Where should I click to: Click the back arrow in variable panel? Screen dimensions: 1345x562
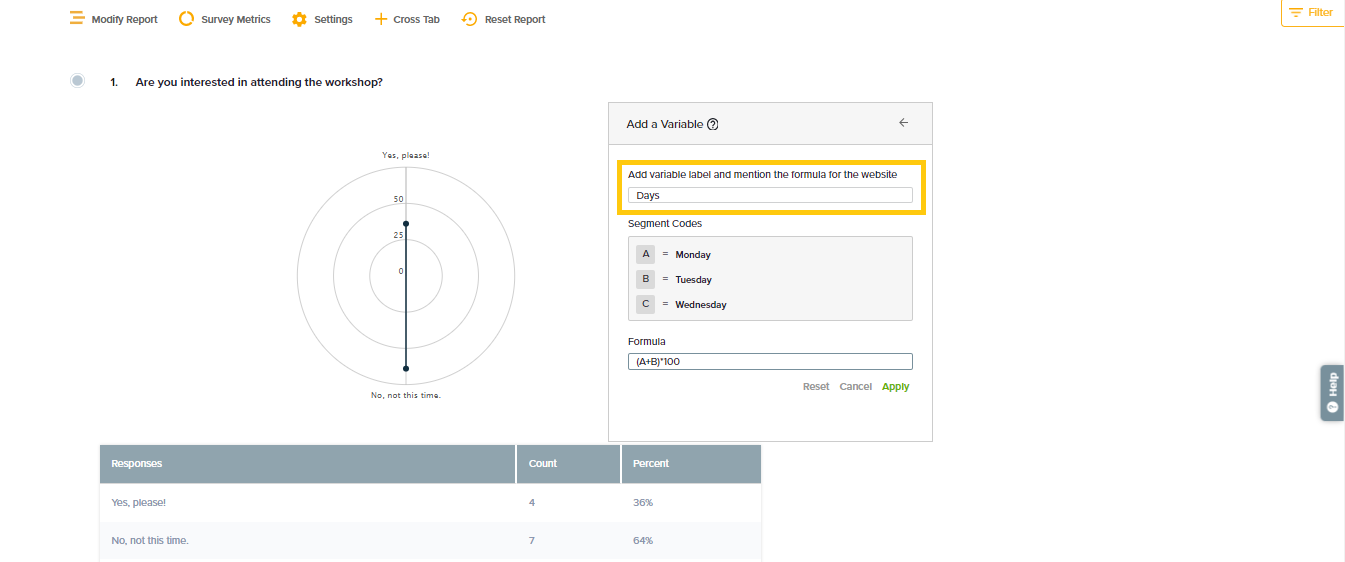(x=903, y=123)
